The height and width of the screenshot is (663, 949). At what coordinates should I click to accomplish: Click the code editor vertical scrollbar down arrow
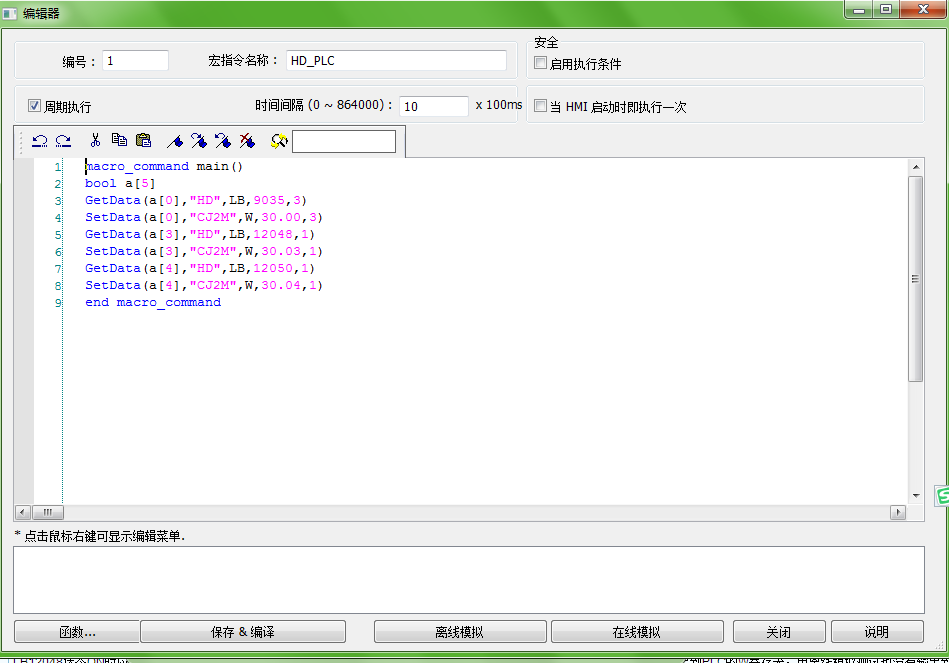point(915,495)
